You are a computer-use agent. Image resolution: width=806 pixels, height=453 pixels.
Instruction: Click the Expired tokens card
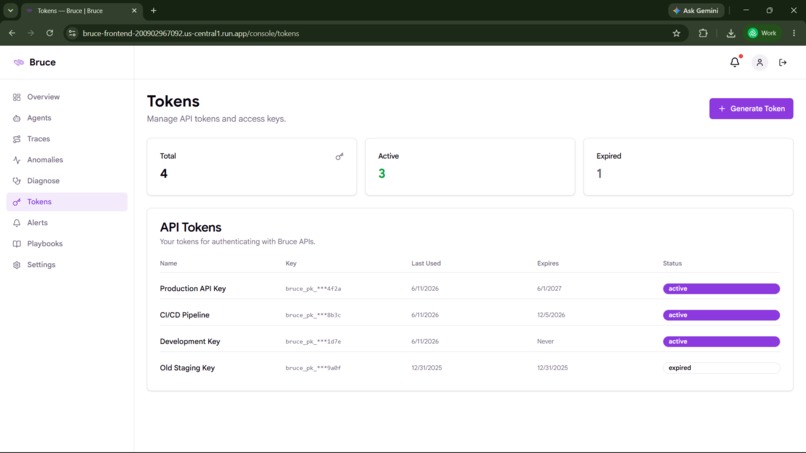(x=688, y=167)
